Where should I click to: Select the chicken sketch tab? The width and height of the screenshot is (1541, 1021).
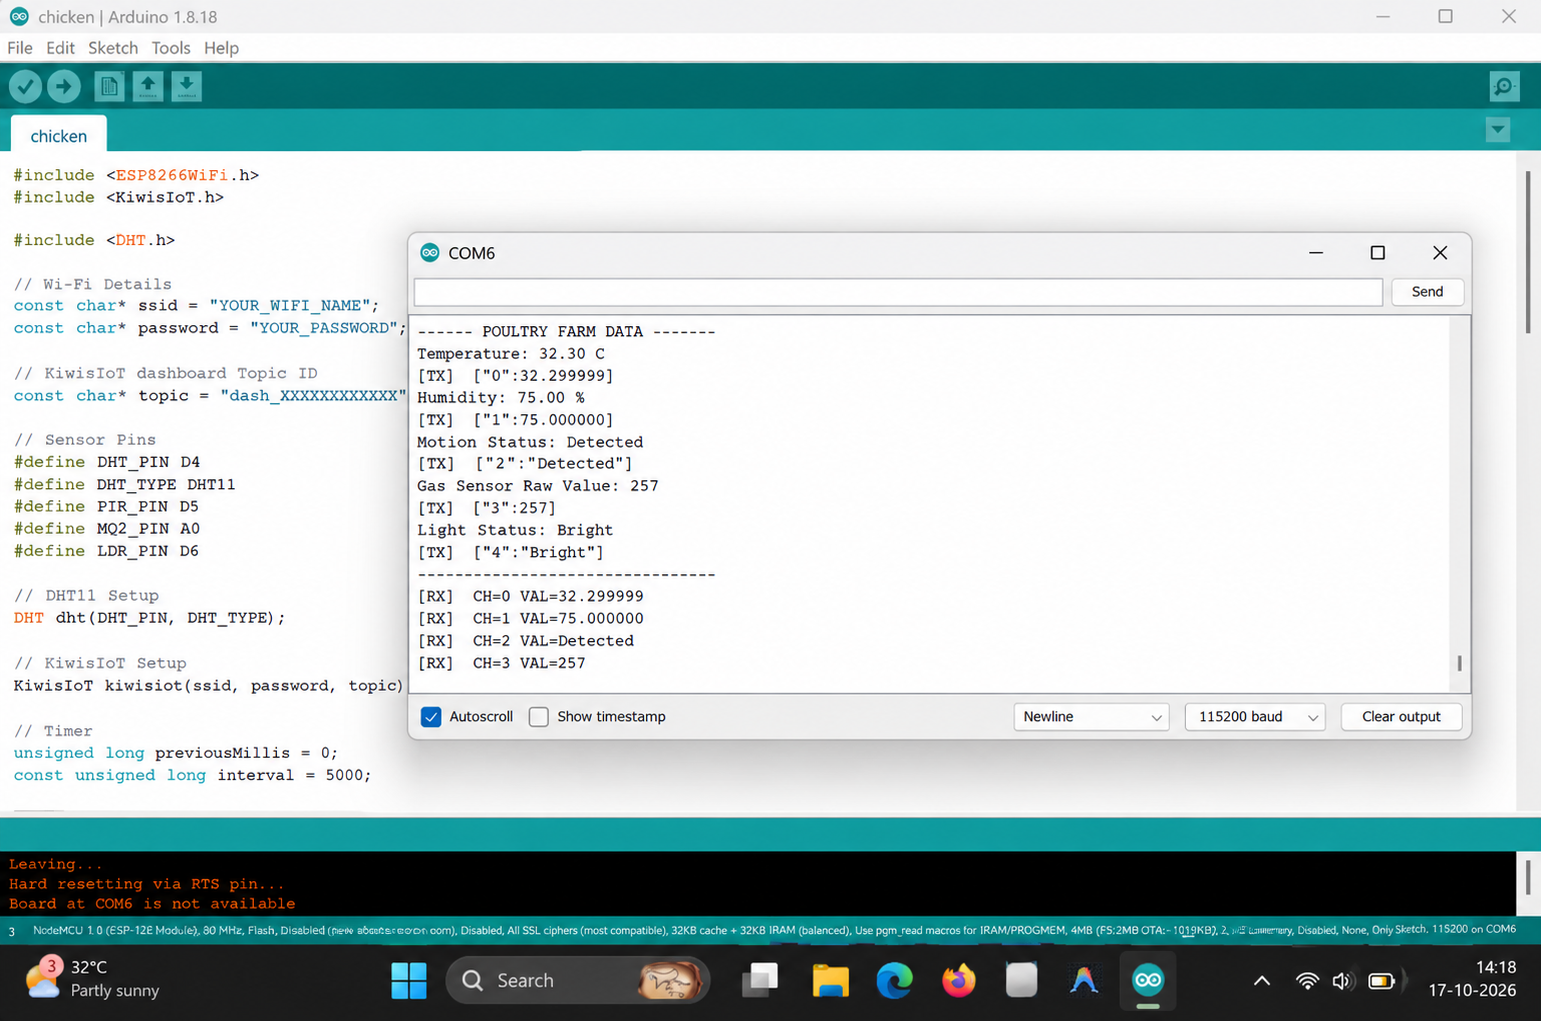[59, 135]
